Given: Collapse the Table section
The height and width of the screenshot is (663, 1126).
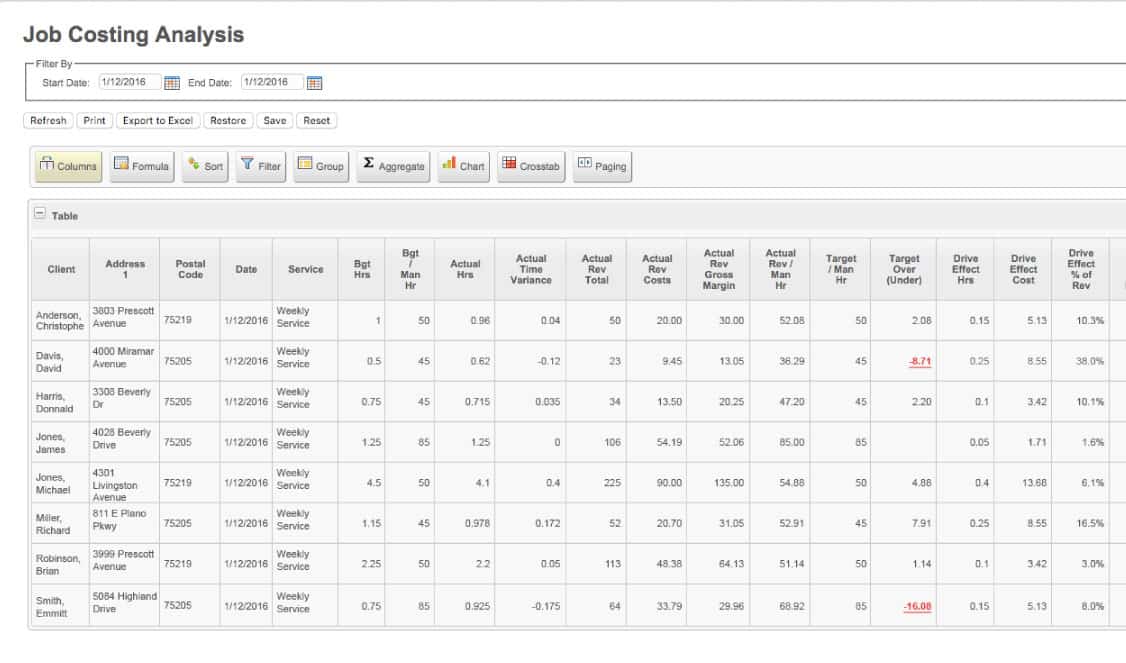Looking at the screenshot, I should coord(40,213).
